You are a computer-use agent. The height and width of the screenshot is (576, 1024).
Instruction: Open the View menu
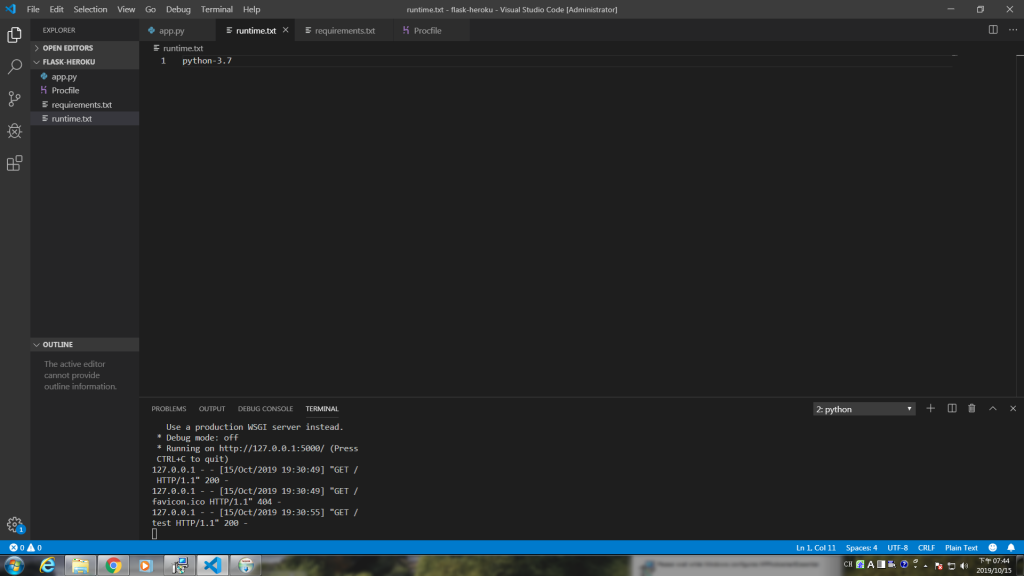[x=126, y=9]
